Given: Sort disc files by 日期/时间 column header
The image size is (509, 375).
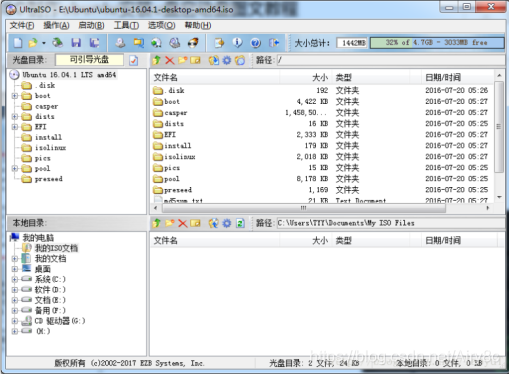Looking at the screenshot, I should pos(457,78).
